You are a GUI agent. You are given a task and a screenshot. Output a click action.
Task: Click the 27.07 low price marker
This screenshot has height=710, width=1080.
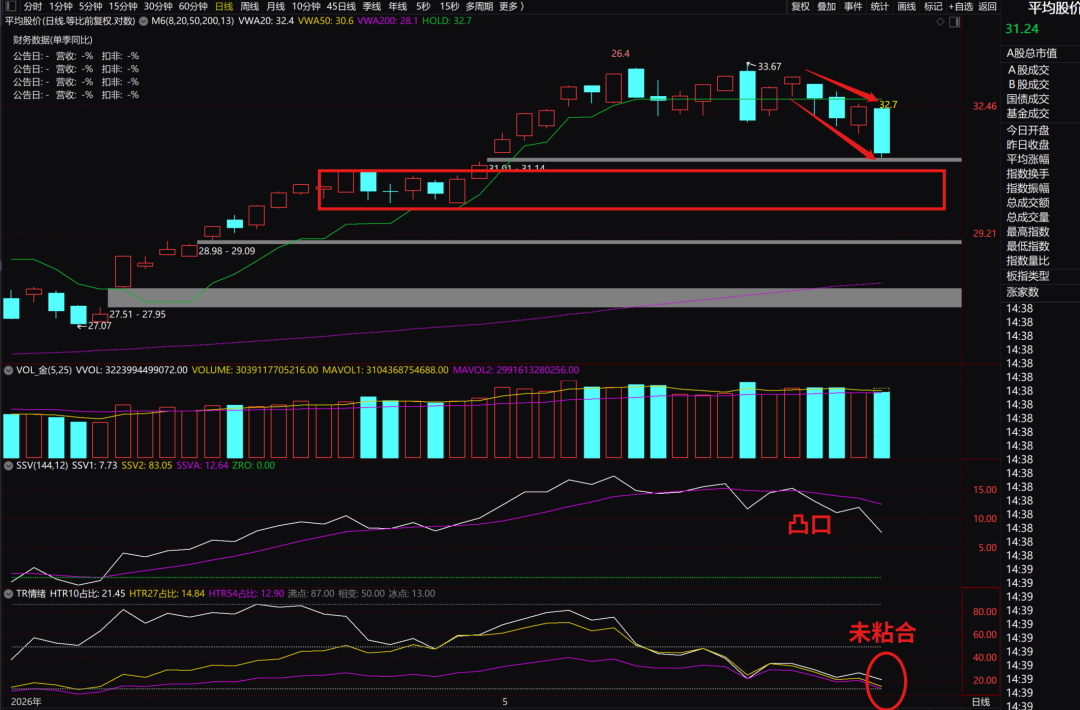coord(94,326)
